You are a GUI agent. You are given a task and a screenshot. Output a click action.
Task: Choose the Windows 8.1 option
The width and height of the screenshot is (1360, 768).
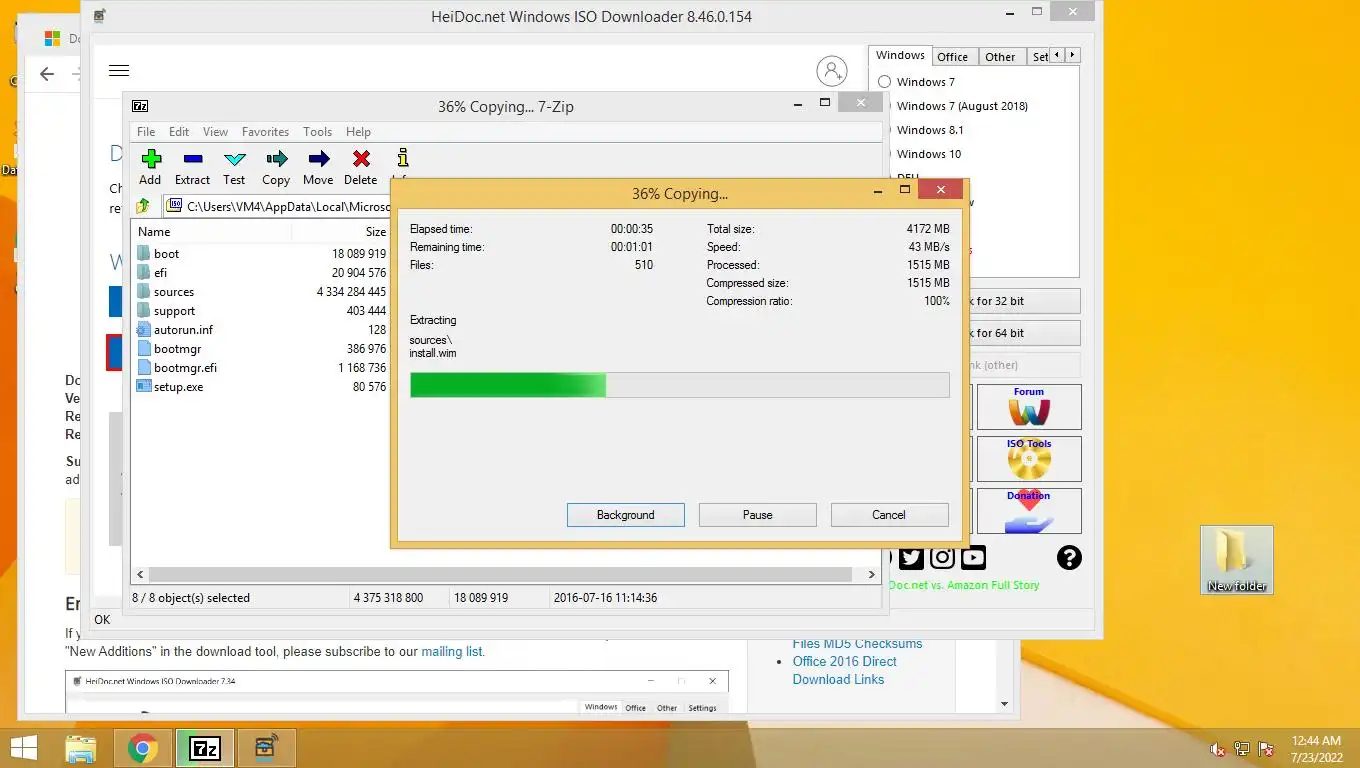(930, 130)
